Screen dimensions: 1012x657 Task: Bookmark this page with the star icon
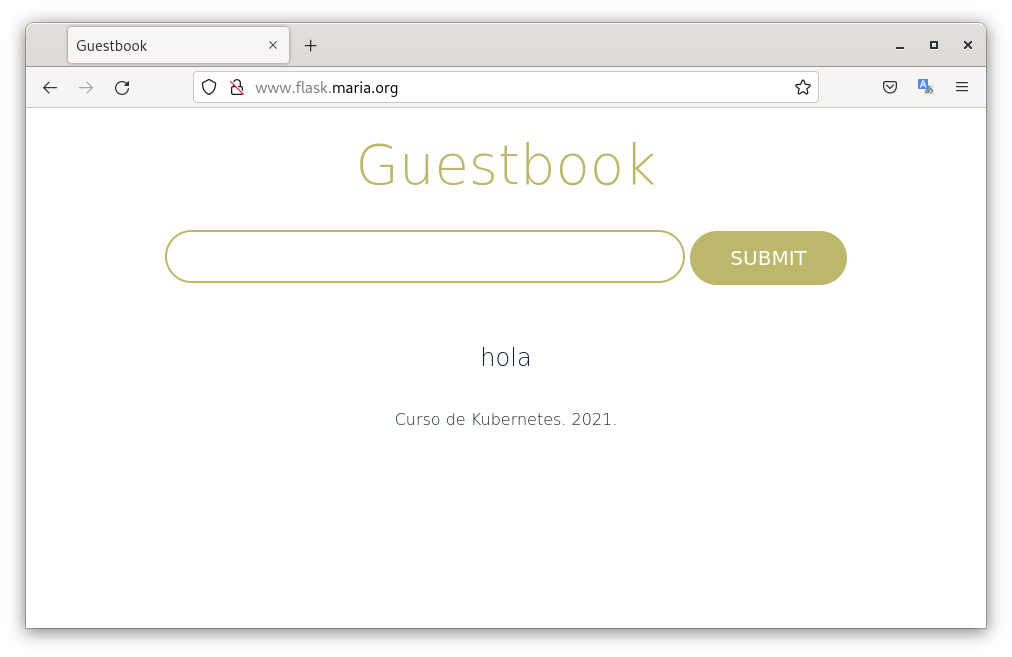point(802,88)
